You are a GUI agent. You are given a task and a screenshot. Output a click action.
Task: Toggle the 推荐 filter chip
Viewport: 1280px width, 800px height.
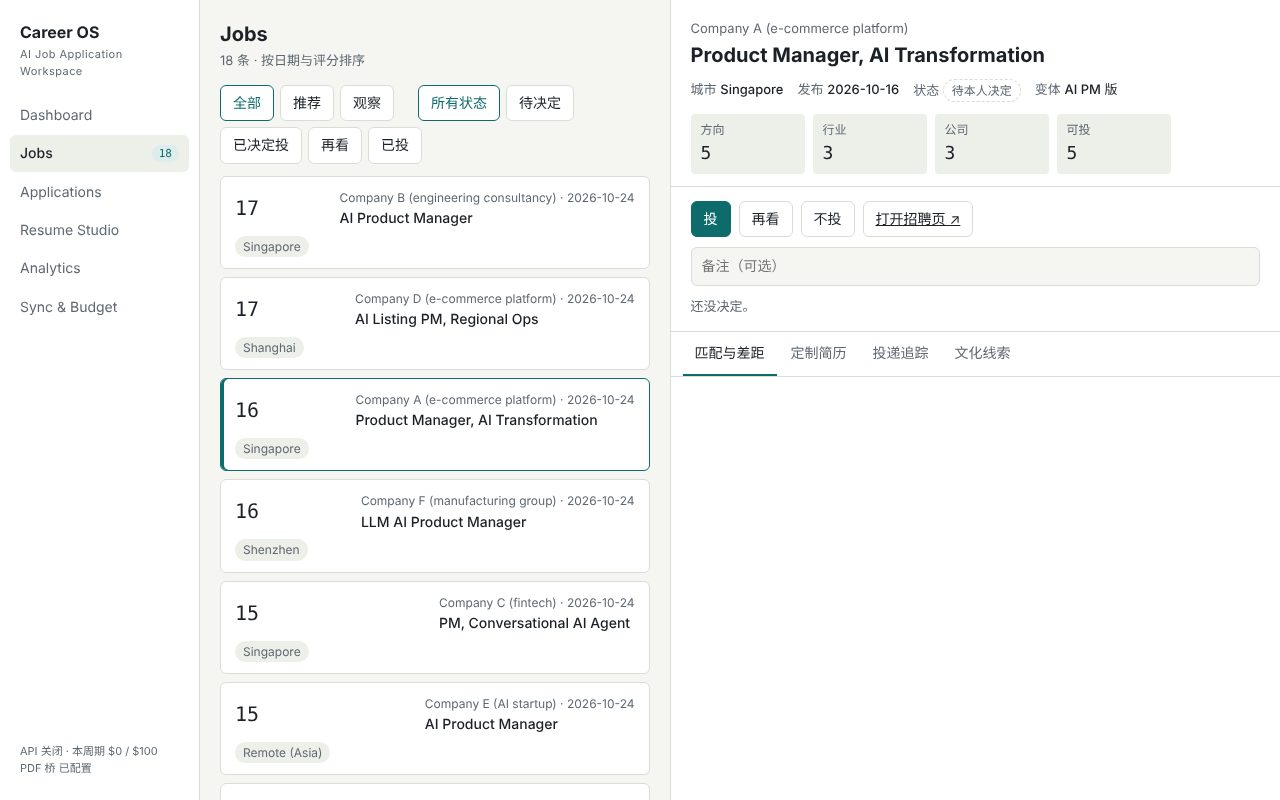307,103
